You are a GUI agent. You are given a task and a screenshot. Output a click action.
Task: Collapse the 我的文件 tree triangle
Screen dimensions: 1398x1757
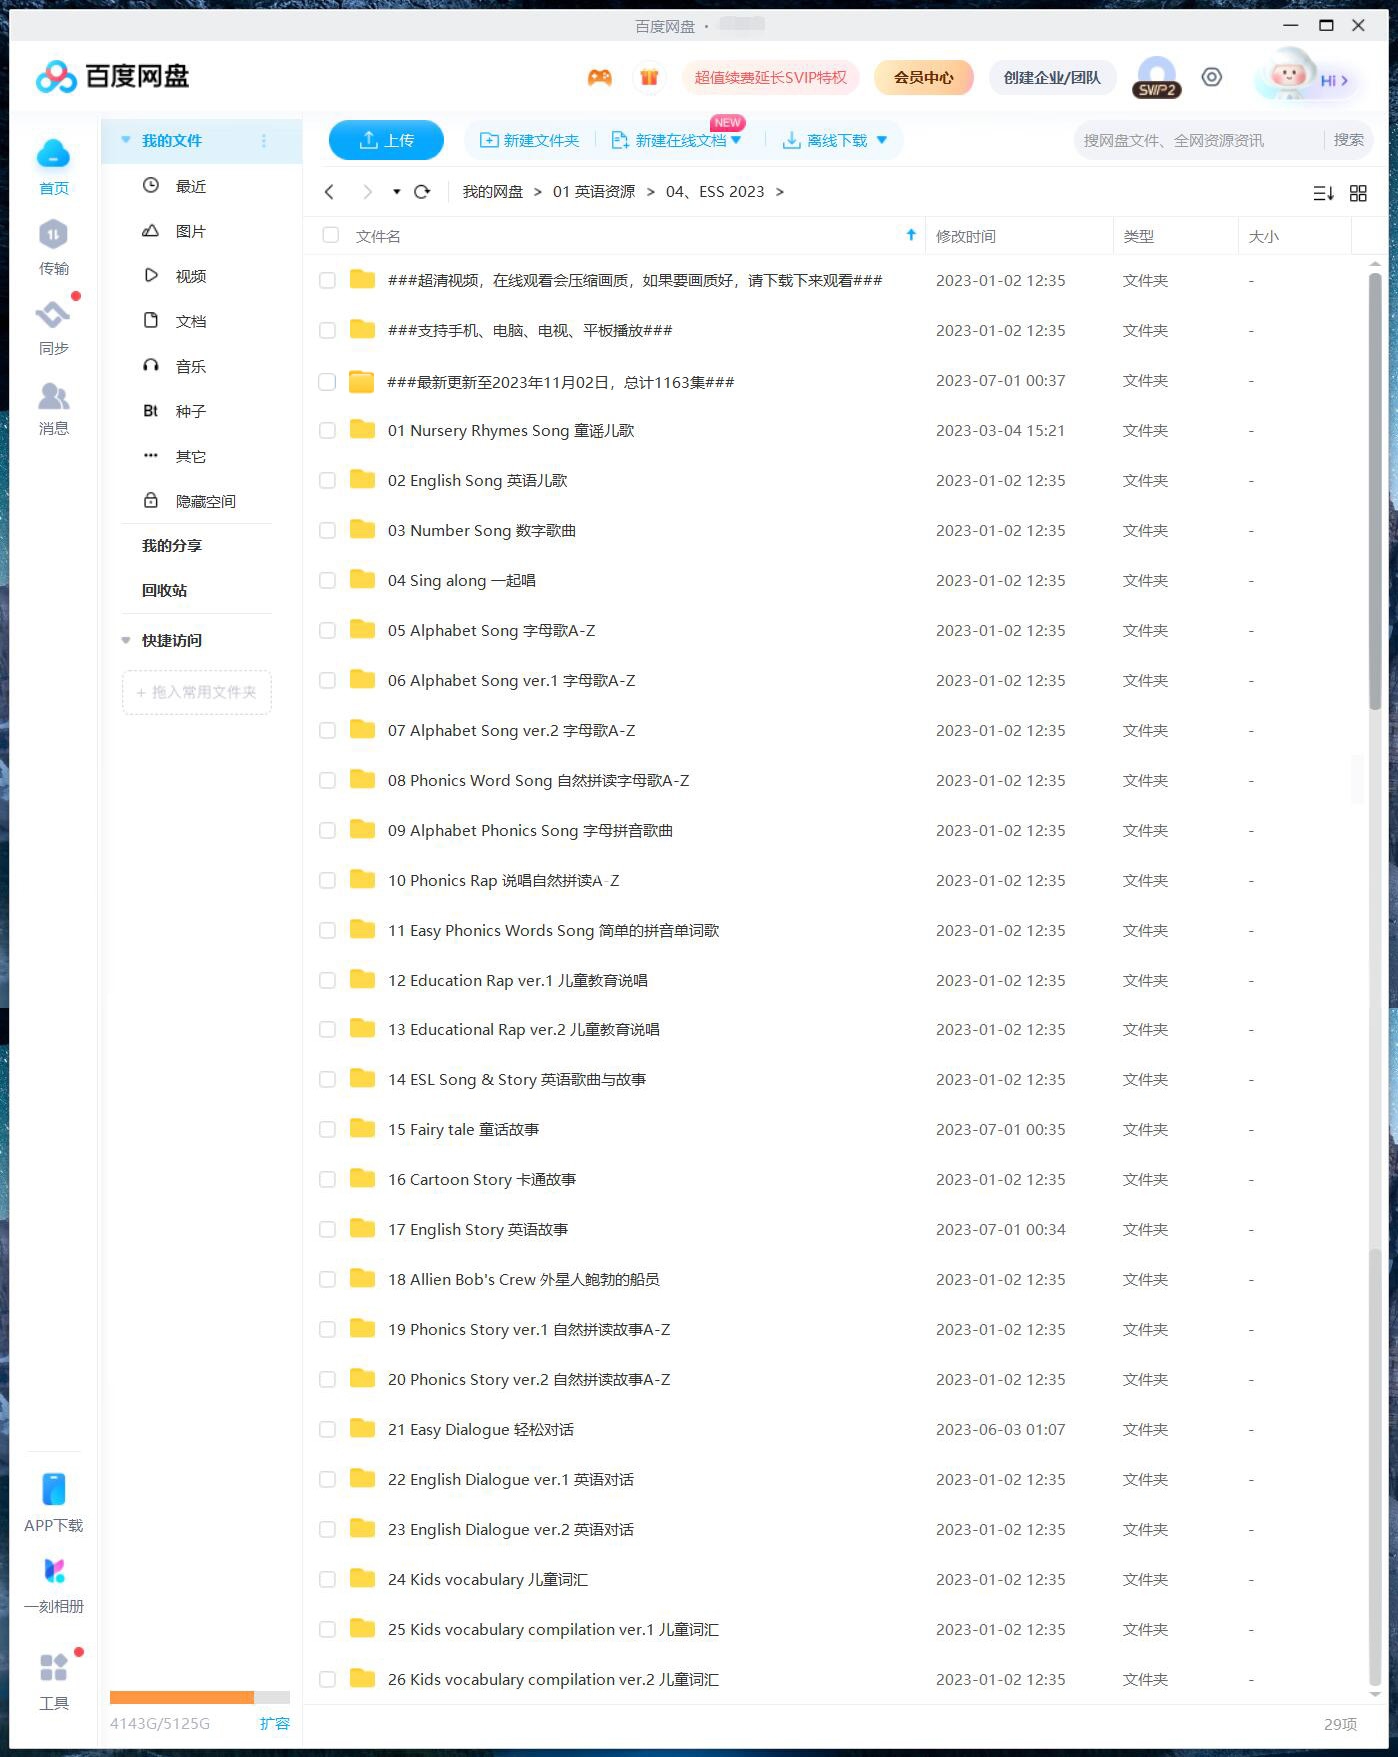(126, 141)
